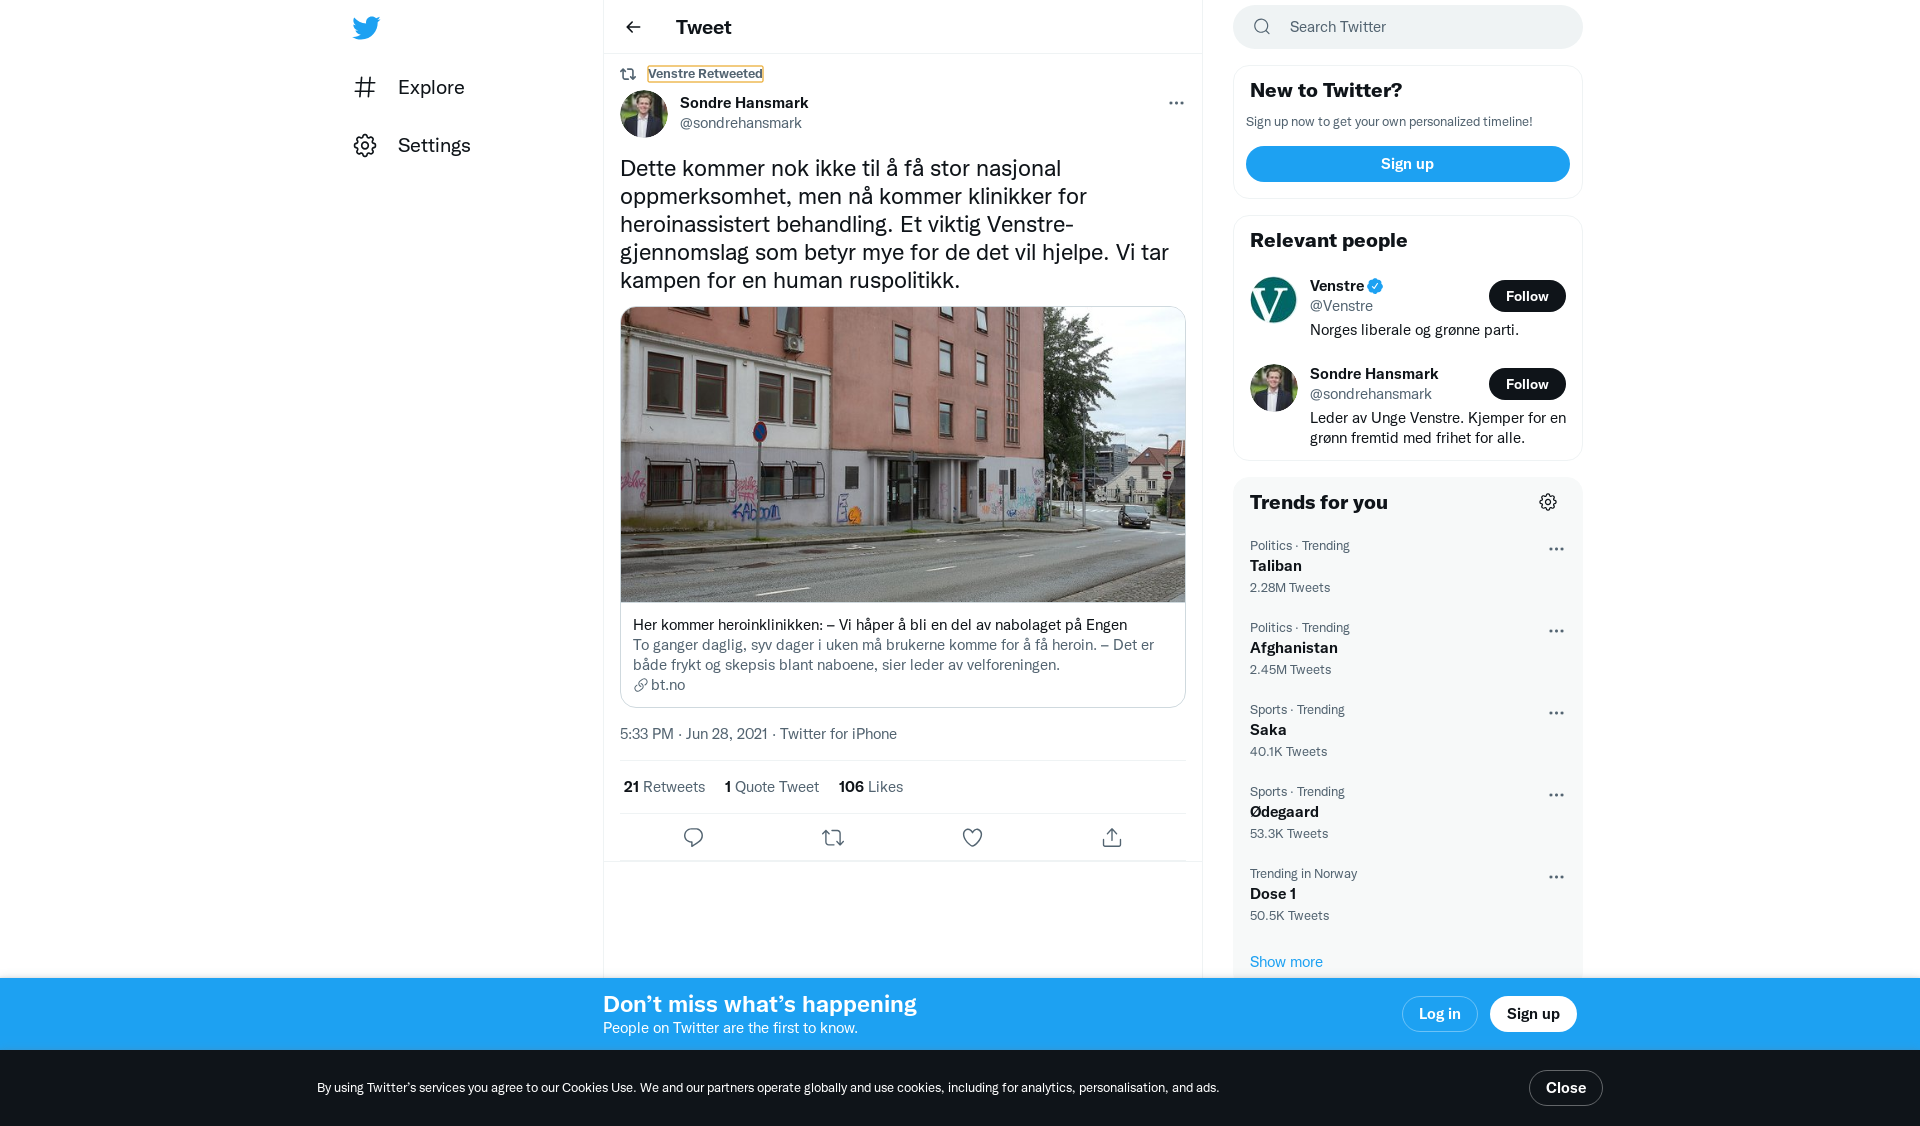This screenshot has height=1126, width=1920.
Task: Open @sondrehansmark handle on tweet
Action: coord(741,123)
